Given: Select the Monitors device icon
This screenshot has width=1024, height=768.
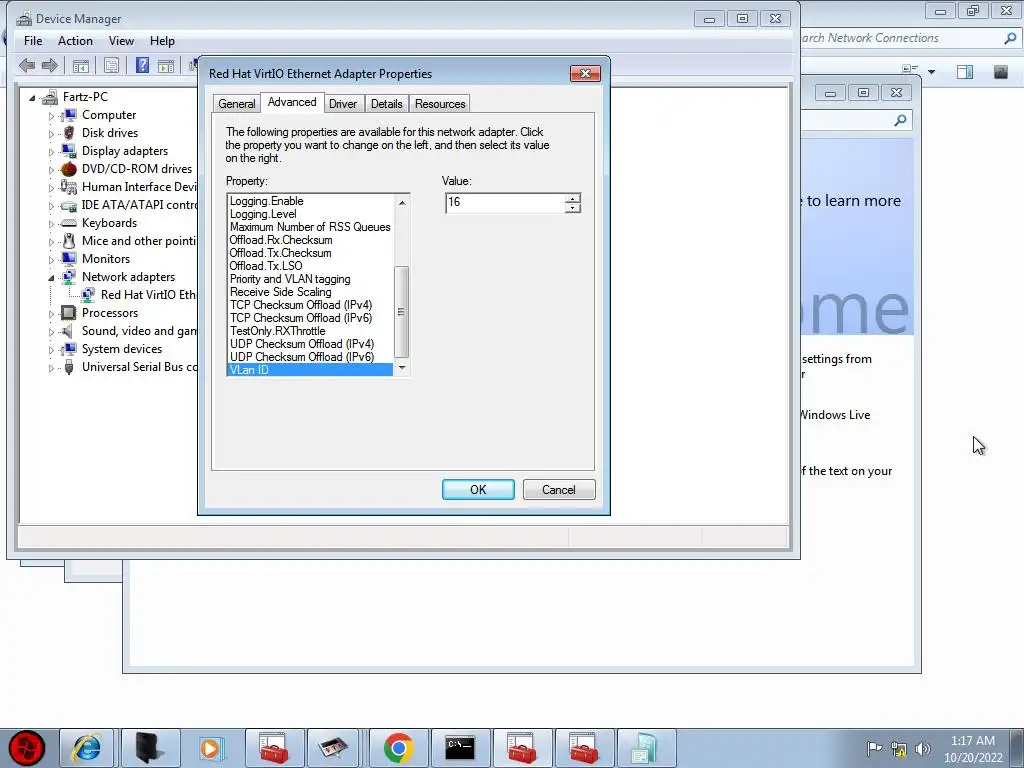Looking at the screenshot, I should (69, 259).
